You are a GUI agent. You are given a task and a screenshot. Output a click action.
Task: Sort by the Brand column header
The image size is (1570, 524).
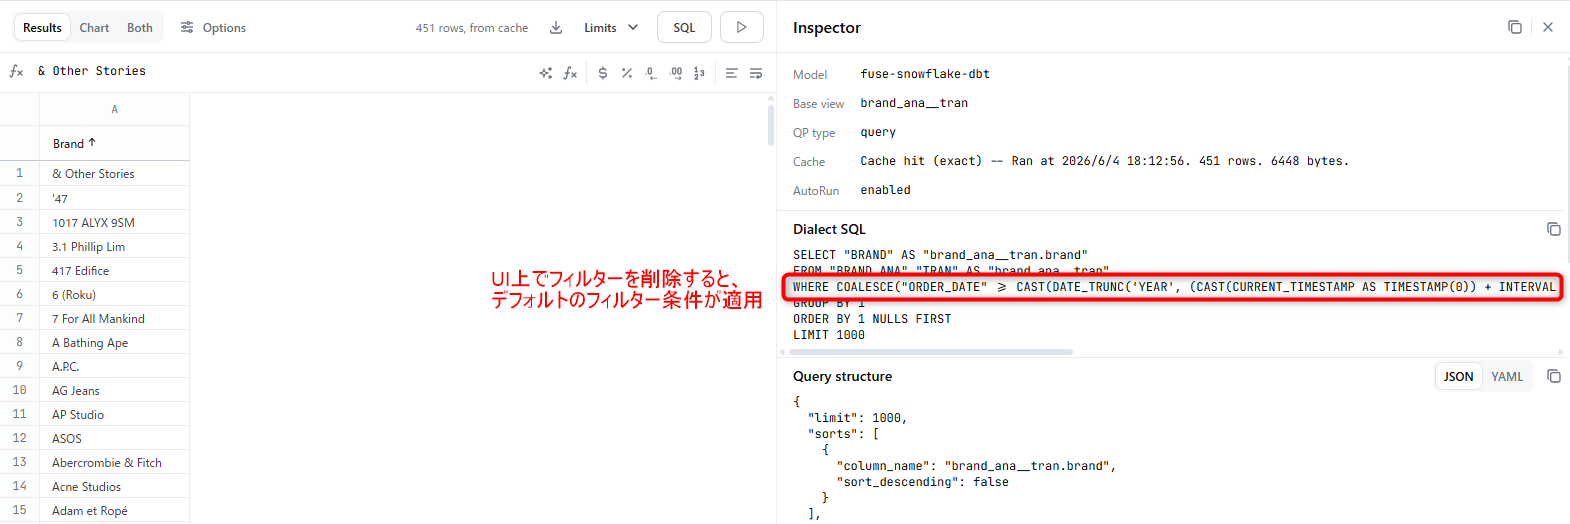(x=114, y=143)
